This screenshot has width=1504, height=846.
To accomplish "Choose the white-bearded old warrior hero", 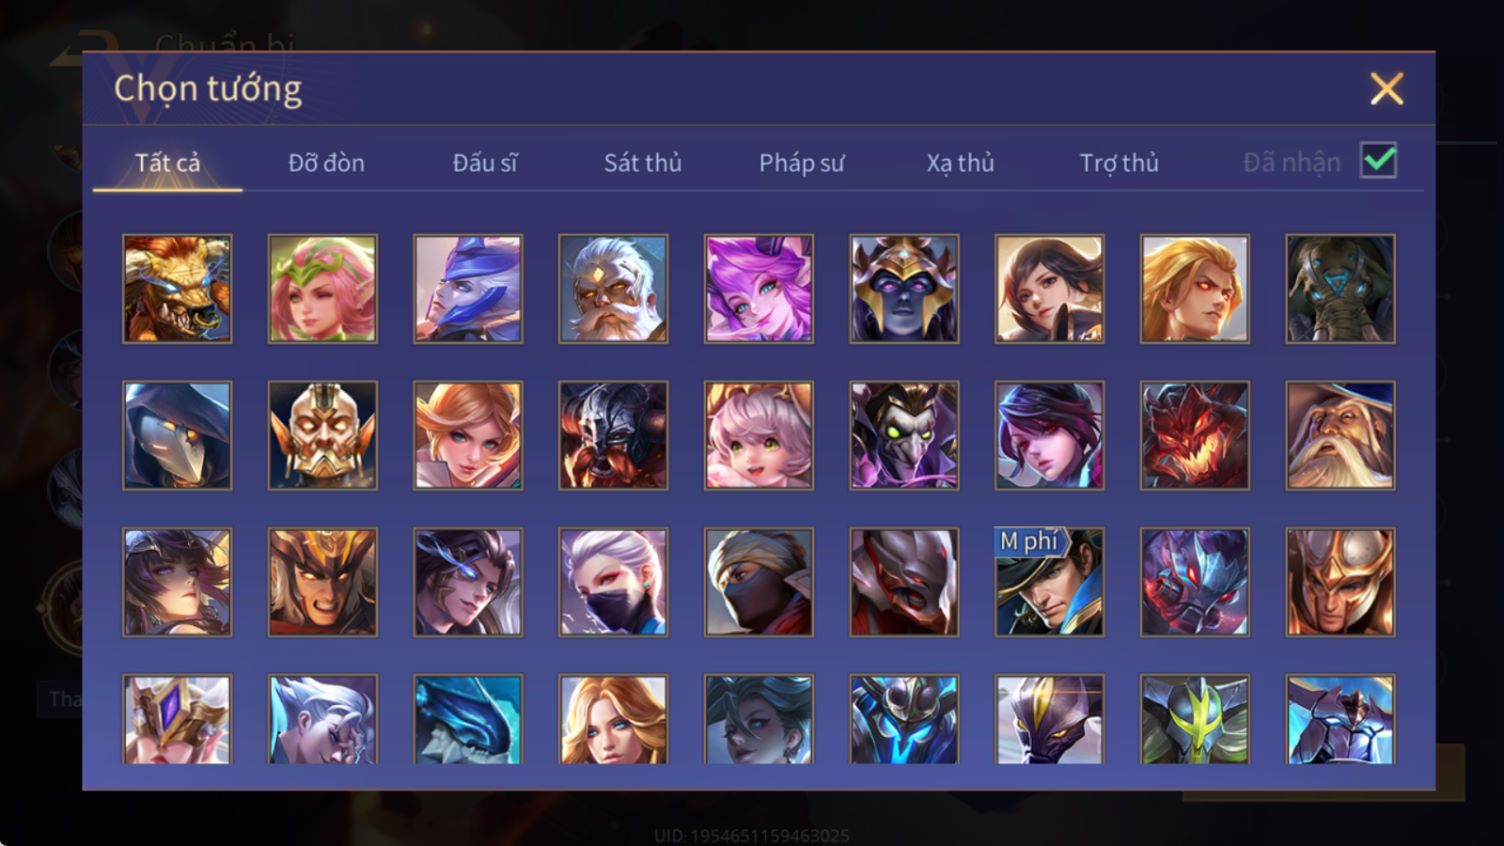I will 613,289.
